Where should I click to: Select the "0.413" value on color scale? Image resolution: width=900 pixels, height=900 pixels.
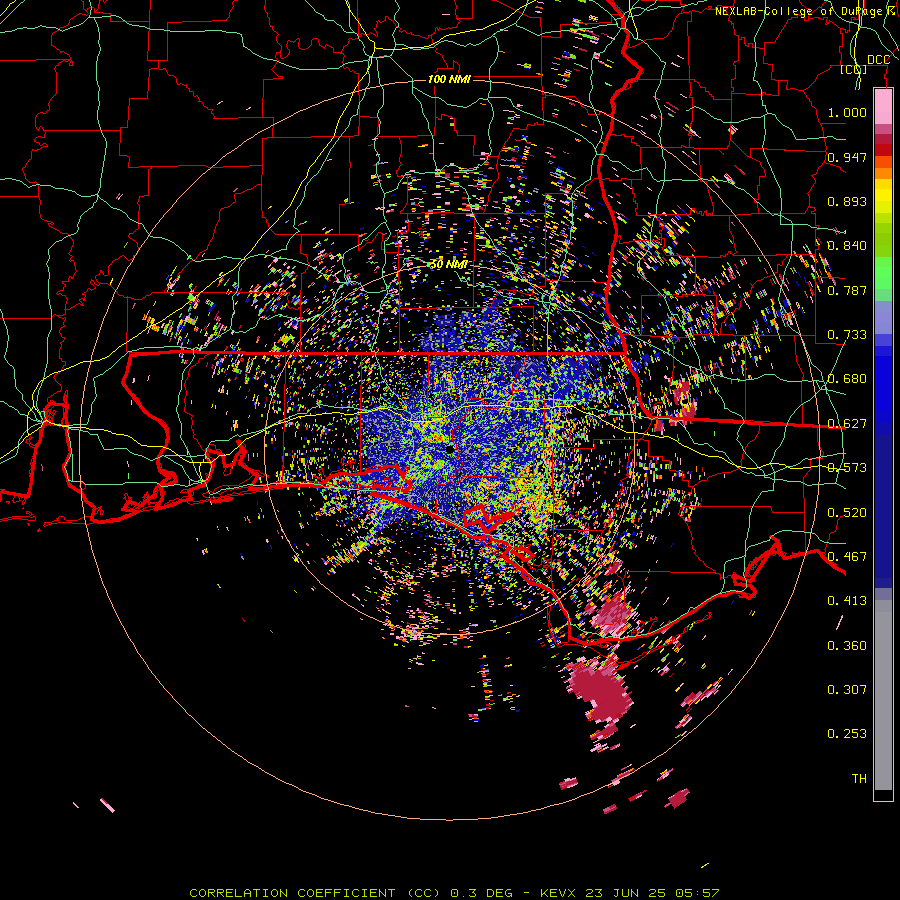[847, 601]
